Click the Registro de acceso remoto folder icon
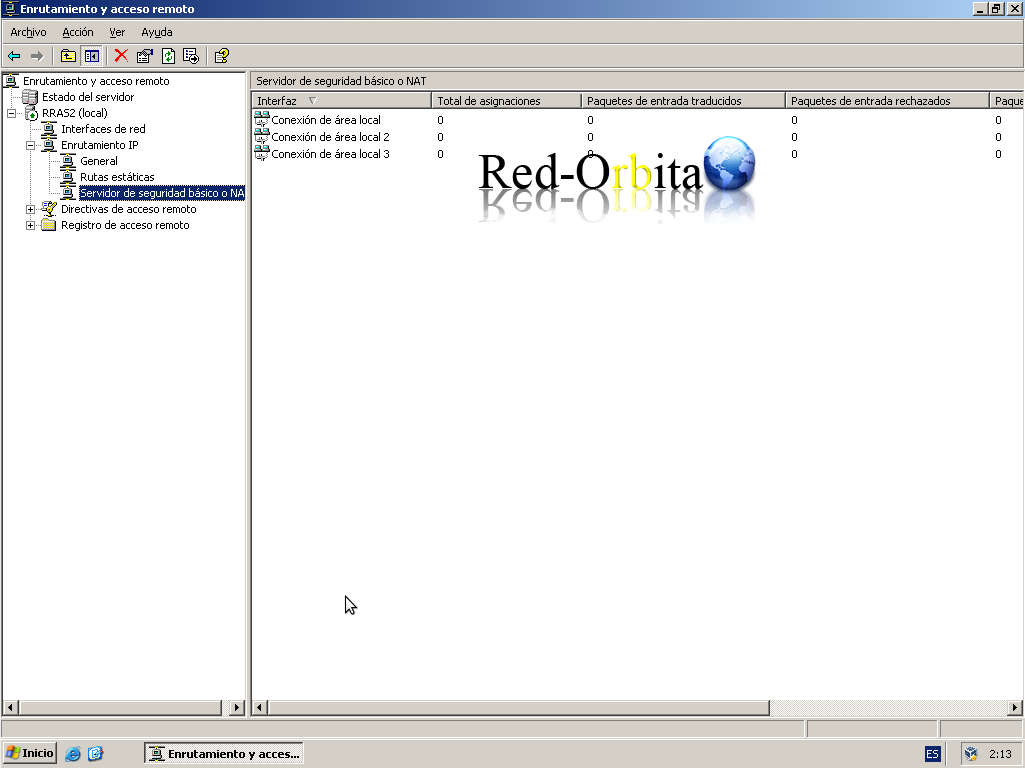Image resolution: width=1025 pixels, height=768 pixels. (49, 225)
